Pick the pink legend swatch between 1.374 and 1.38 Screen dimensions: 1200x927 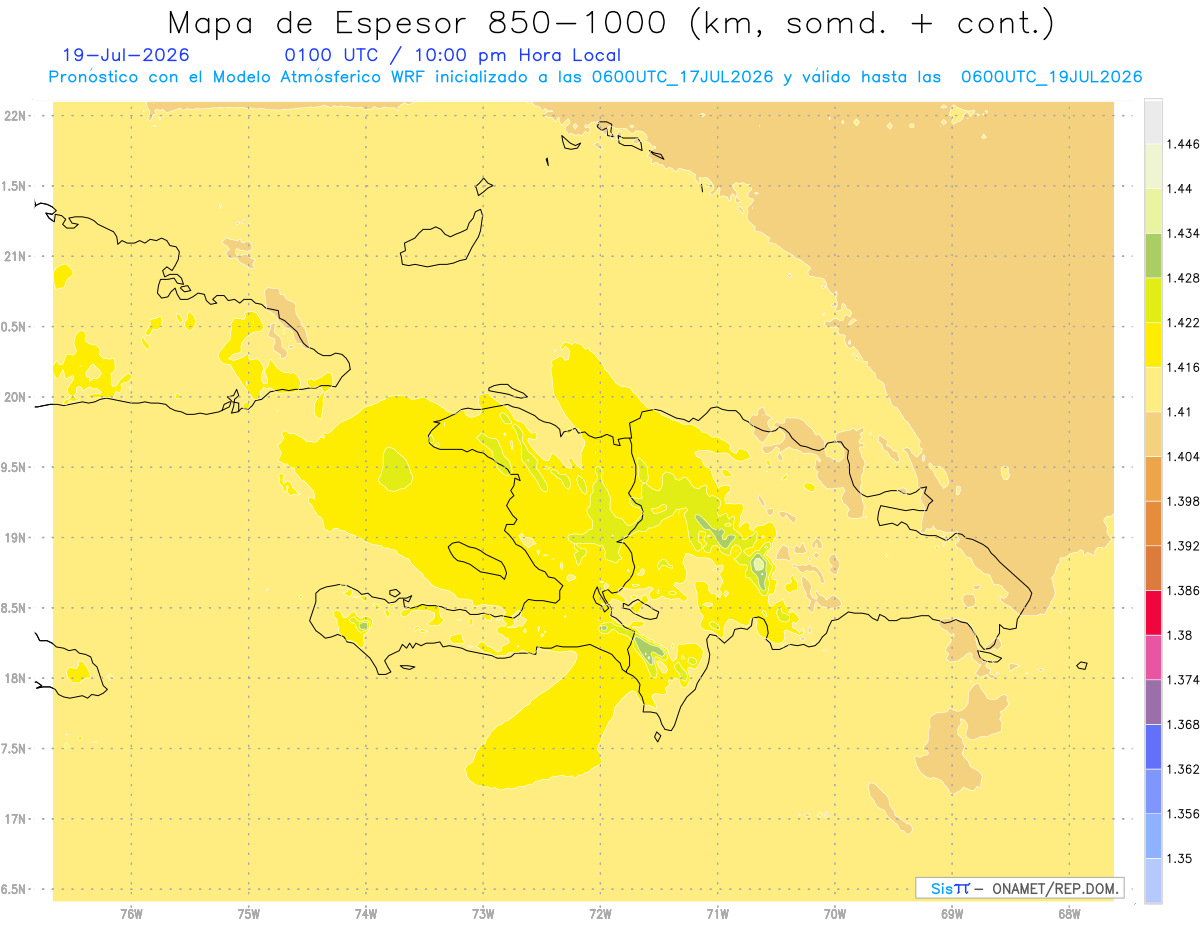tap(1153, 658)
